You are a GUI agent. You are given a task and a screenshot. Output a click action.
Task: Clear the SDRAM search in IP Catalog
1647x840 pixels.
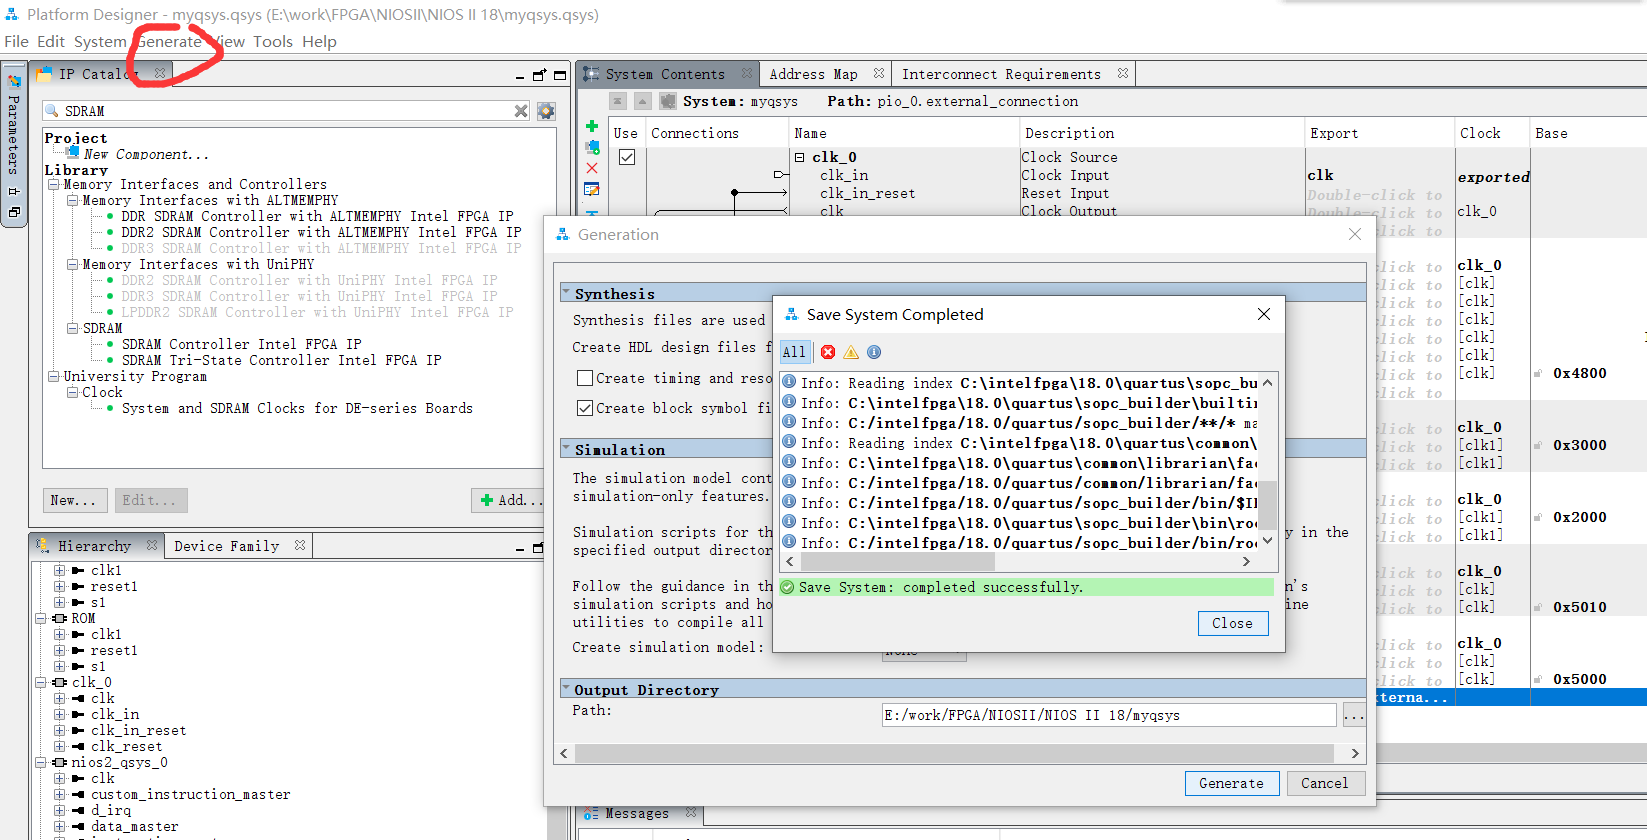521,111
